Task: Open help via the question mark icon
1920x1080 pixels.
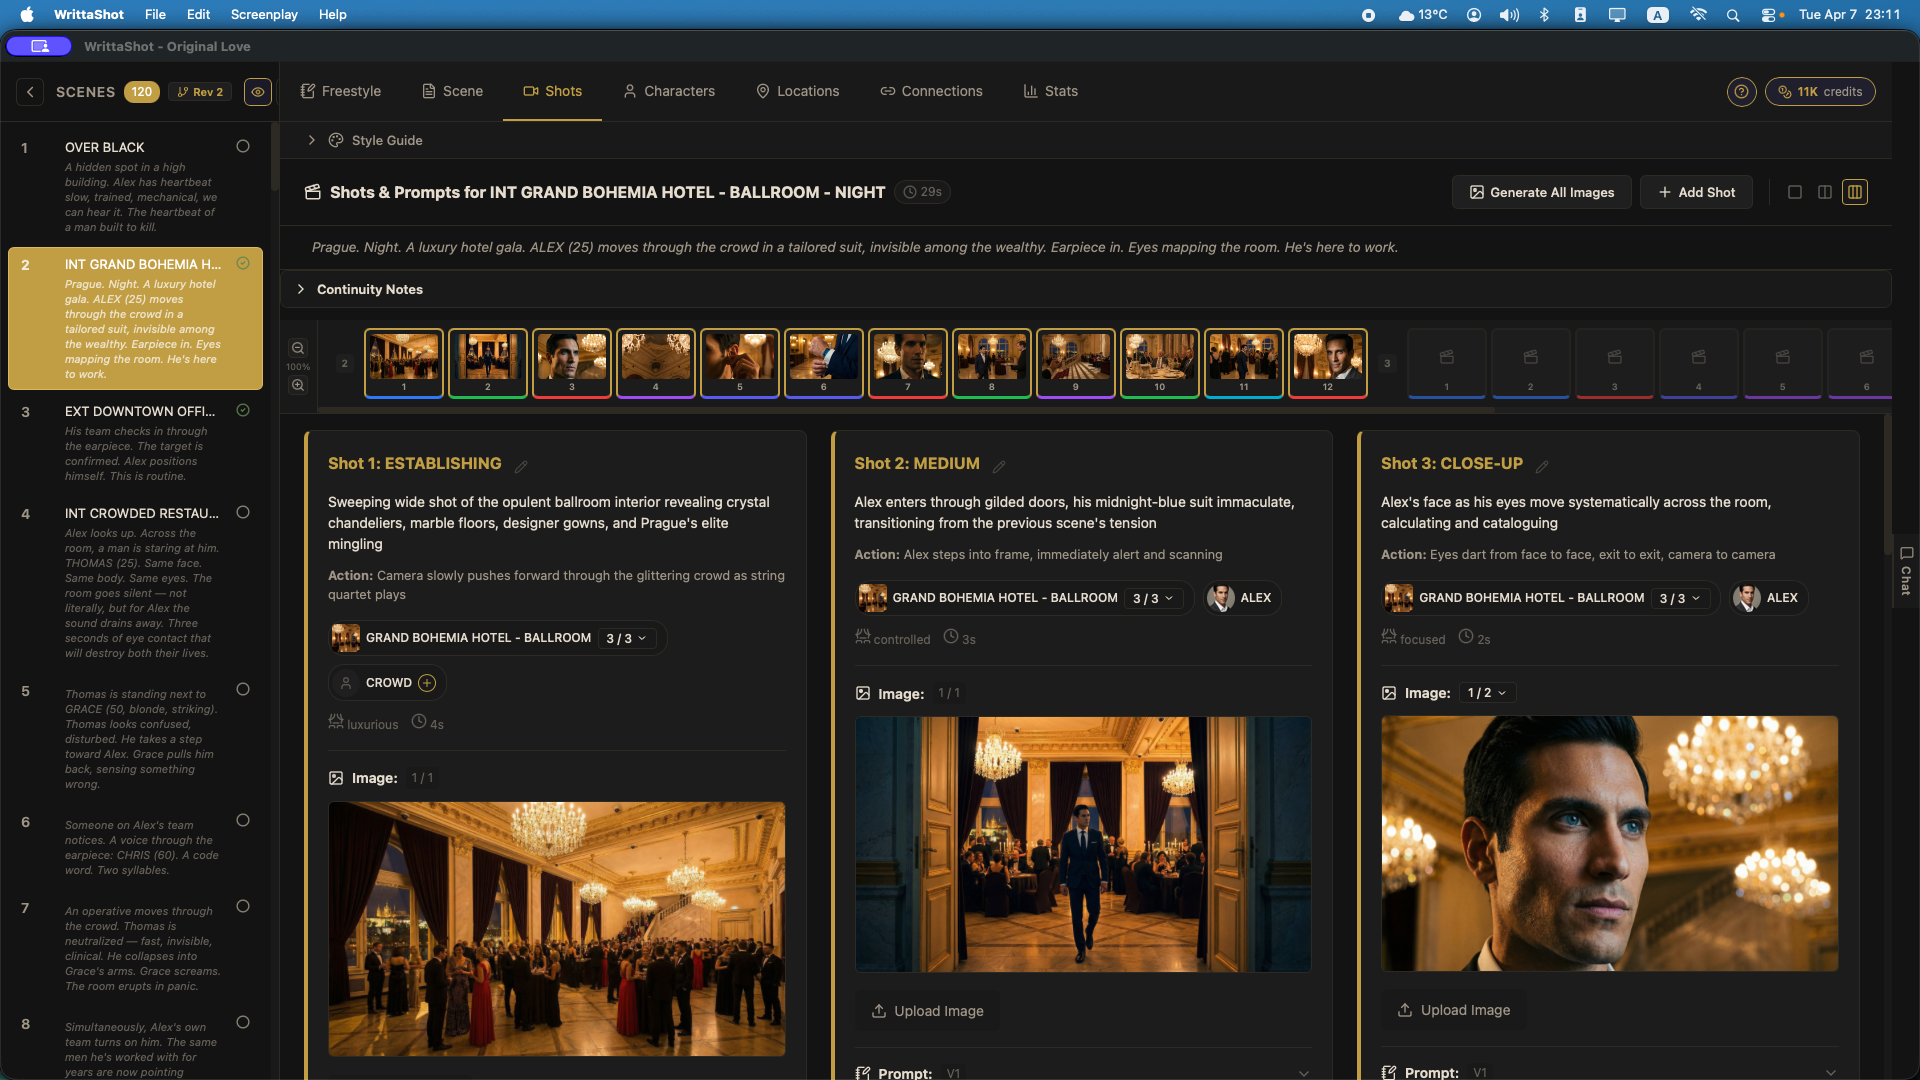Action: pos(1741,91)
